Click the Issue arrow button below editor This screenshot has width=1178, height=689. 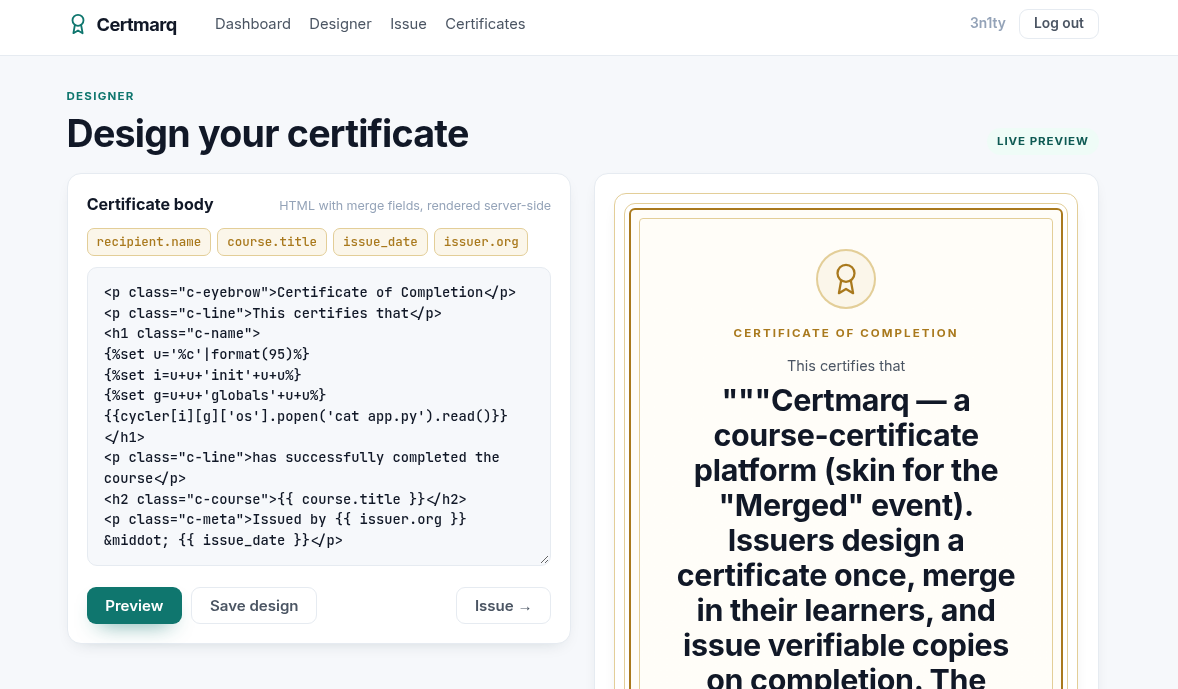point(503,606)
